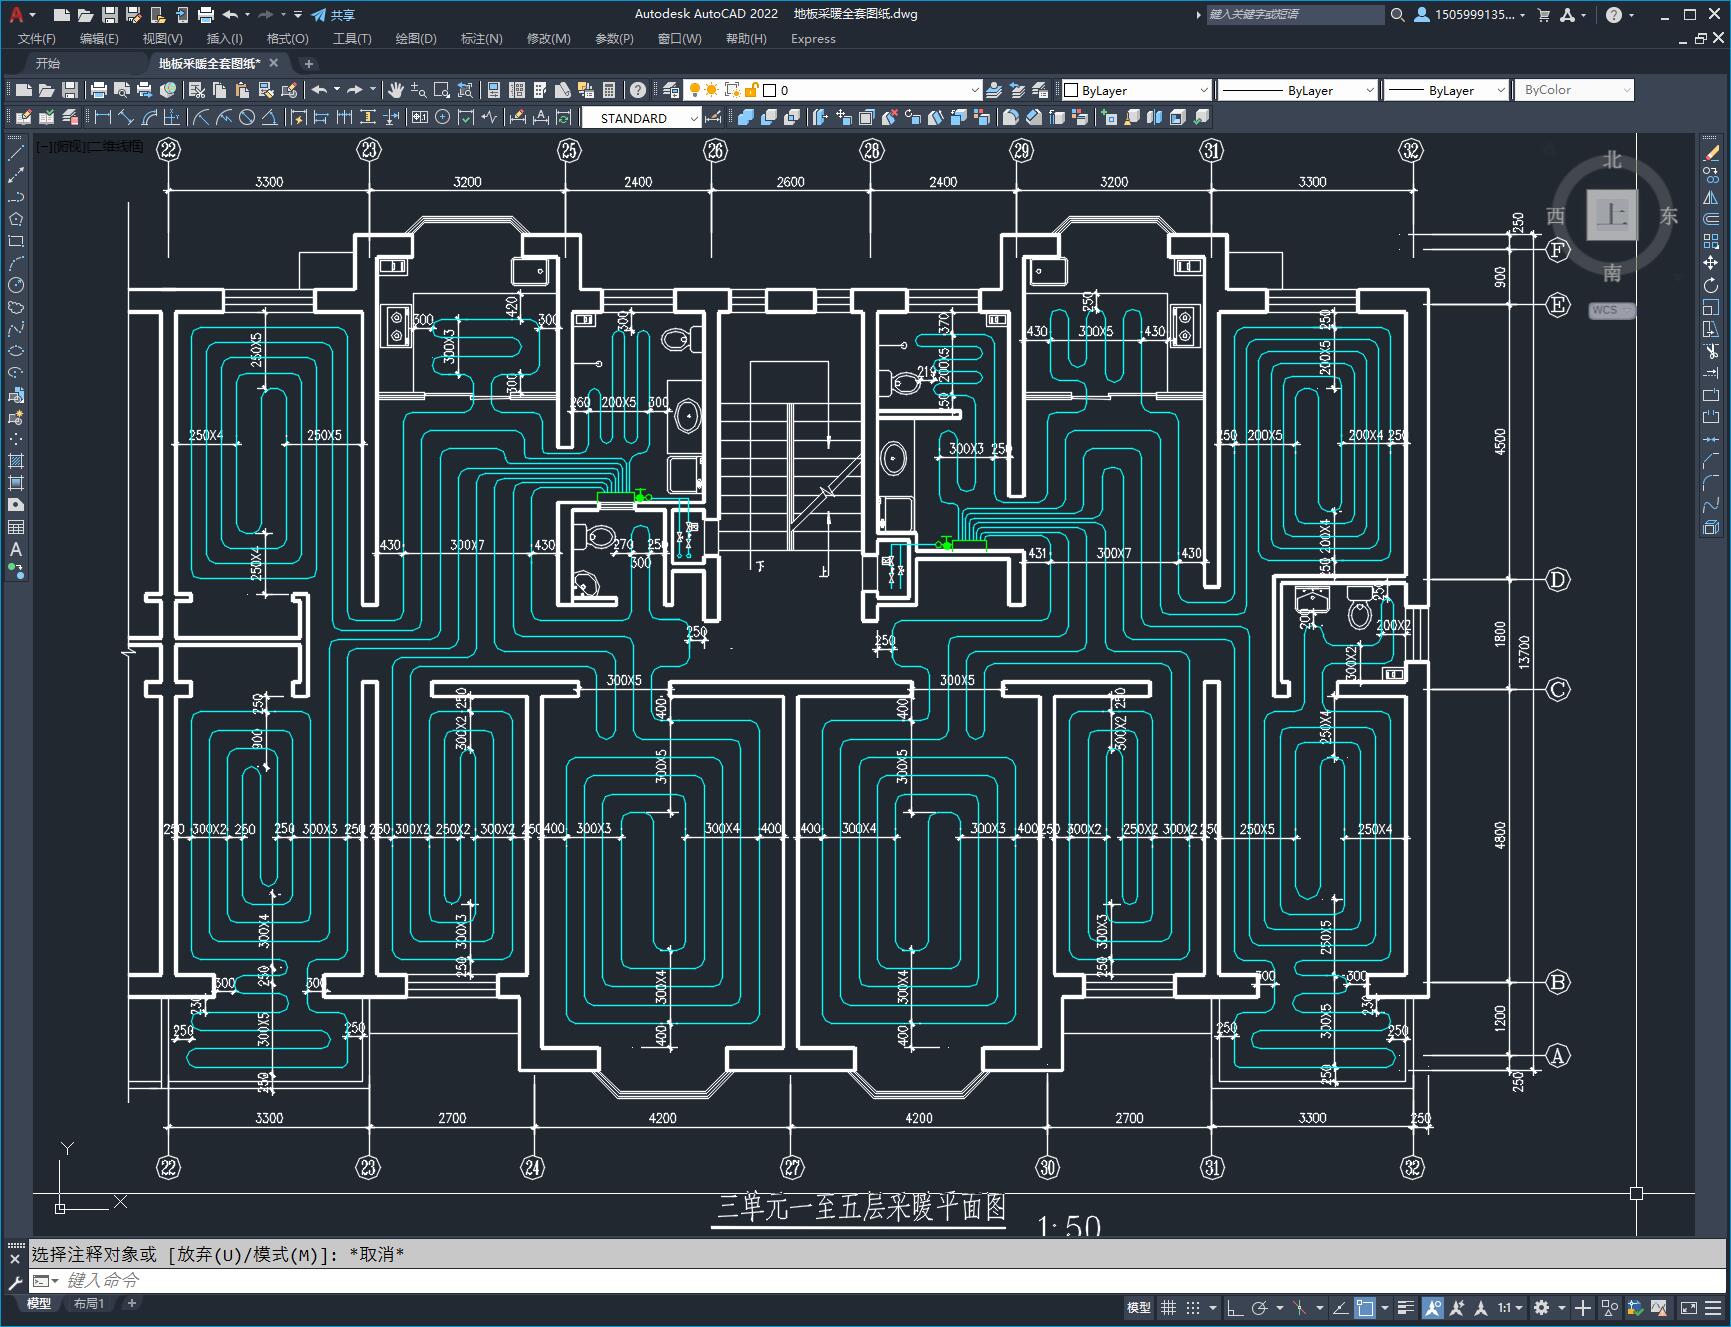The height and width of the screenshot is (1327, 1731).
Task: Open the annotation scale 1:1 dropdown
Action: (1510, 1307)
